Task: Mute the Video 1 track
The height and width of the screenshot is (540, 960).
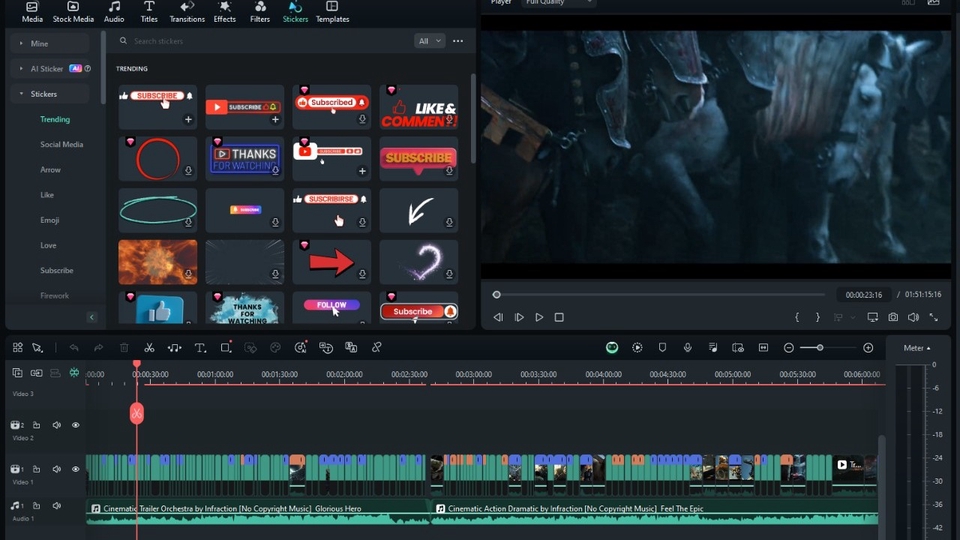Action: point(57,469)
